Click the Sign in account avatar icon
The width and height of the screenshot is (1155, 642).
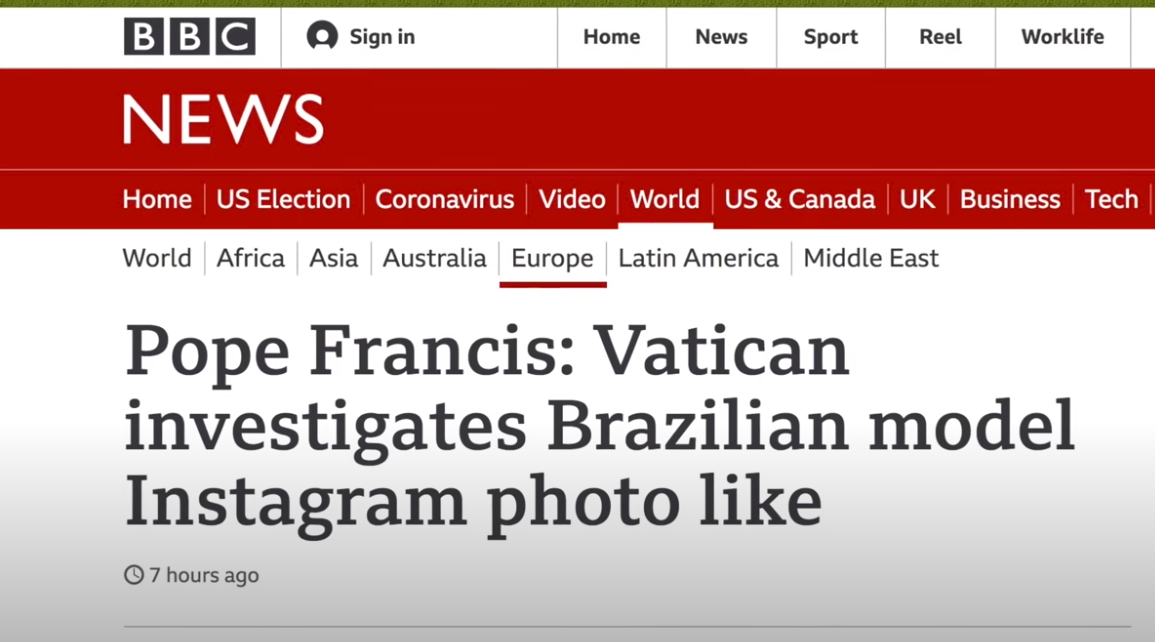point(322,37)
